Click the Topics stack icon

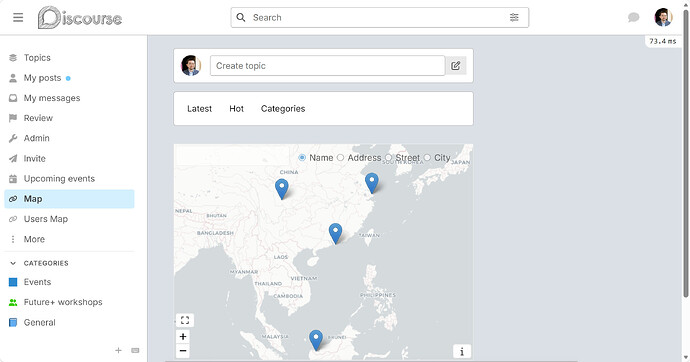[x=13, y=58]
